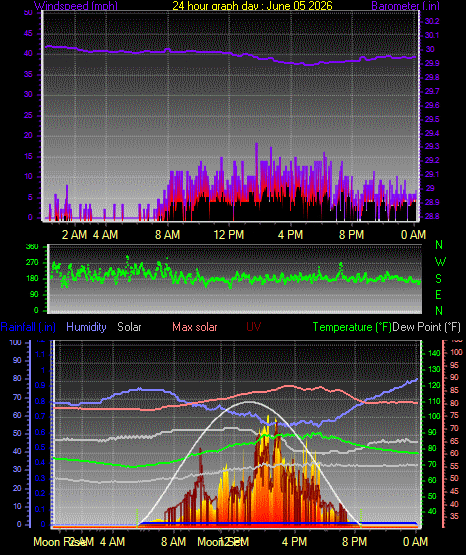Click the "4 PM" label under the windspeed graph
Viewport: 466px width, 555px height.
pyautogui.click(x=290, y=234)
